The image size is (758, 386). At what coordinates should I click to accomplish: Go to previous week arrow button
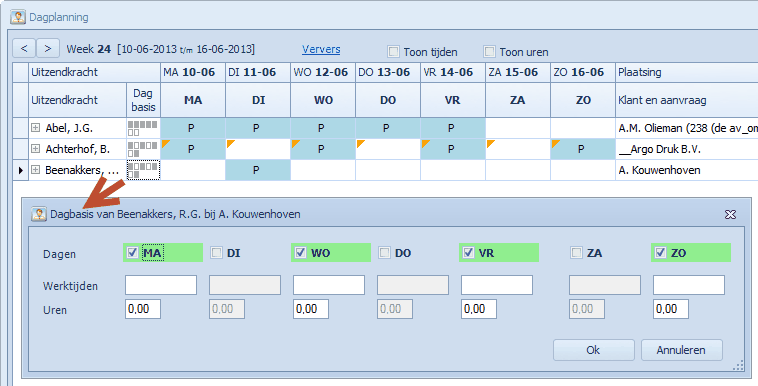24,48
